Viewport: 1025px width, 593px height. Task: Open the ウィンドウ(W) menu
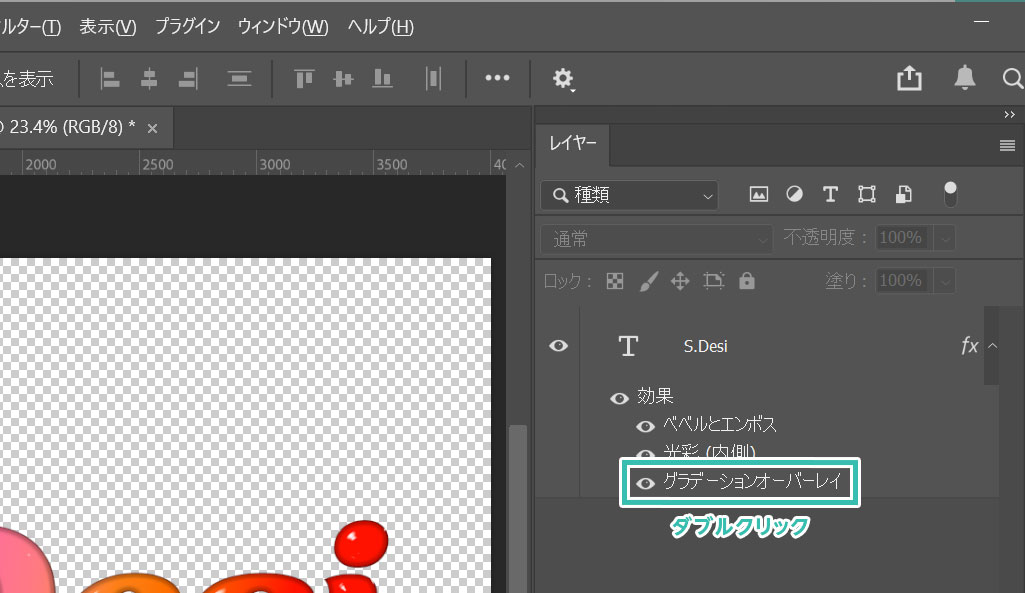(x=283, y=27)
